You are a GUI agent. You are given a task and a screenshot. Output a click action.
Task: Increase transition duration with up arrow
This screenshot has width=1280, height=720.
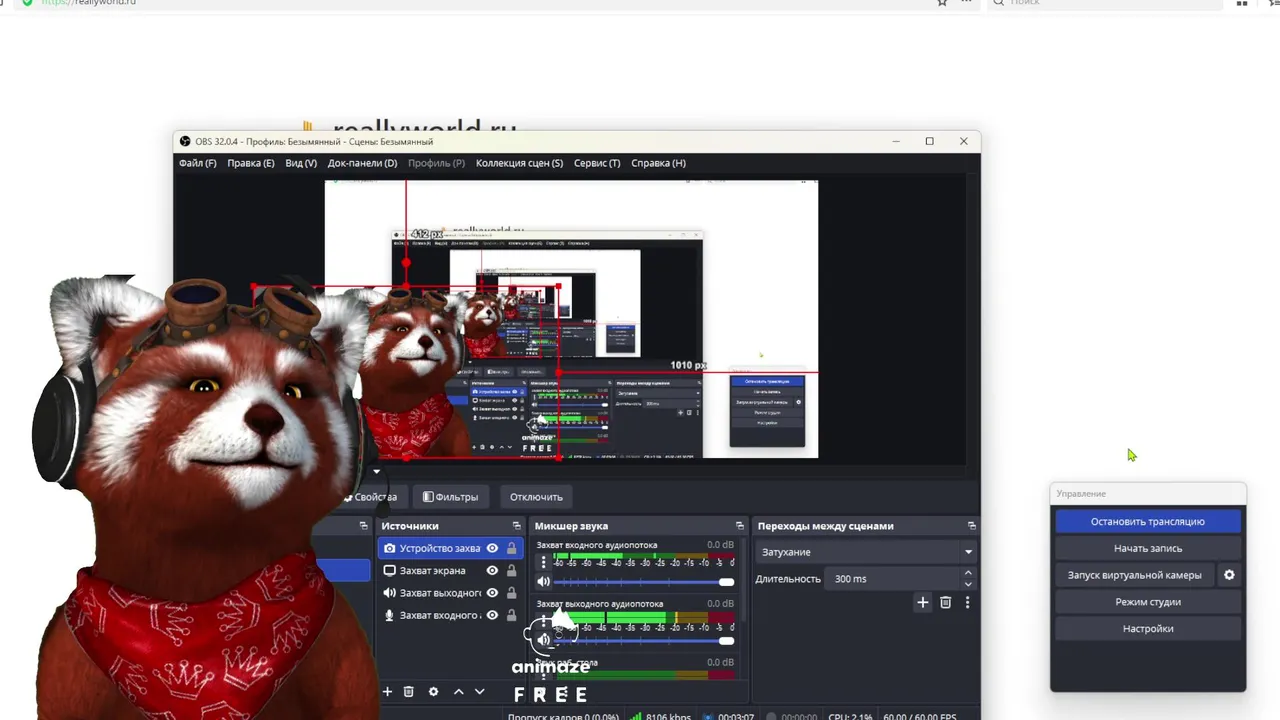coord(967,573)
